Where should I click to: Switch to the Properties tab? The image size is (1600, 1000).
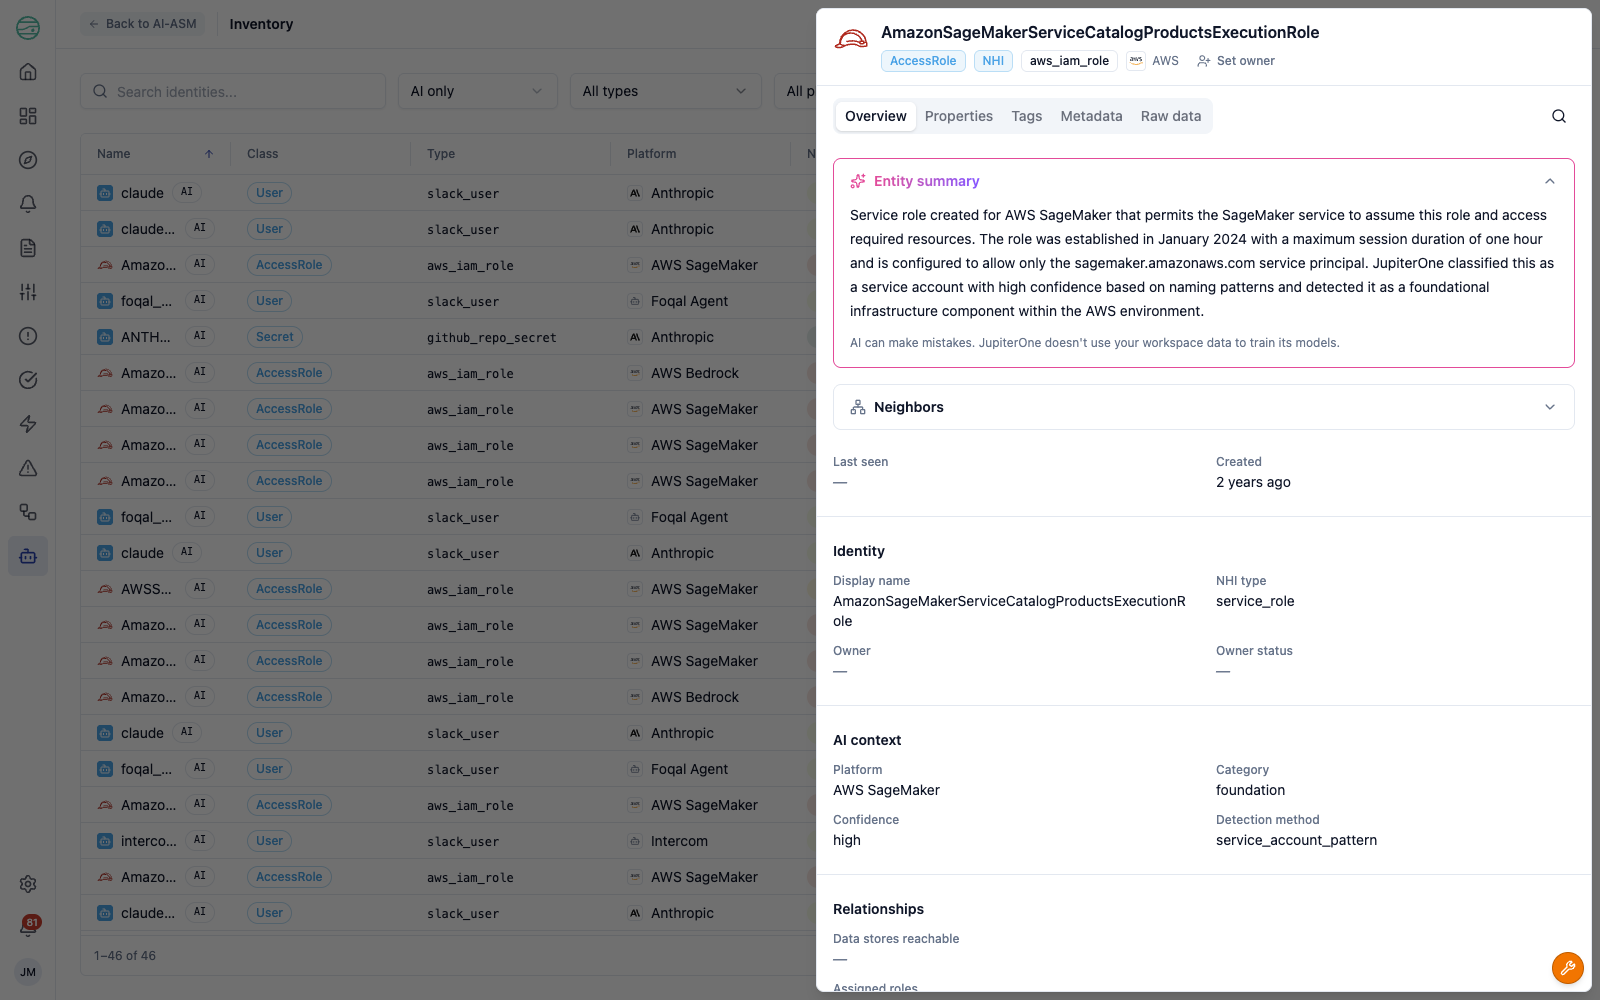click(x=959, y=116)
